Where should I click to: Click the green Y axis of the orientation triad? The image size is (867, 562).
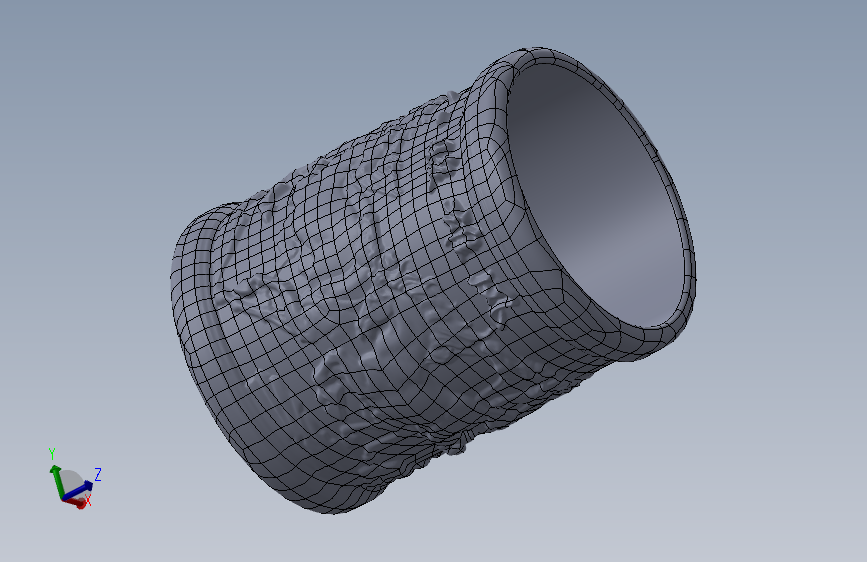coord(56,481)
